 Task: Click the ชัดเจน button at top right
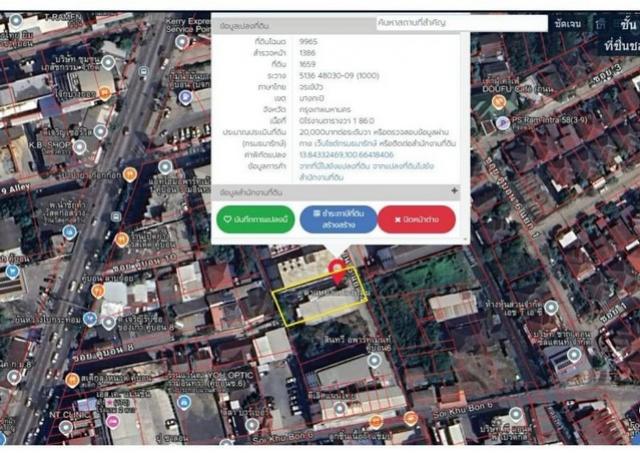tap(567, 24)
